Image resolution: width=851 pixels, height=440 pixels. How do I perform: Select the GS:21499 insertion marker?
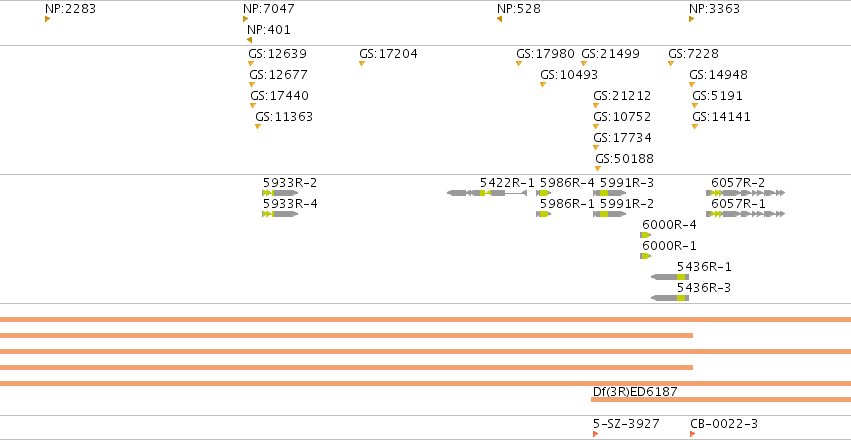(x=584, y=63)
